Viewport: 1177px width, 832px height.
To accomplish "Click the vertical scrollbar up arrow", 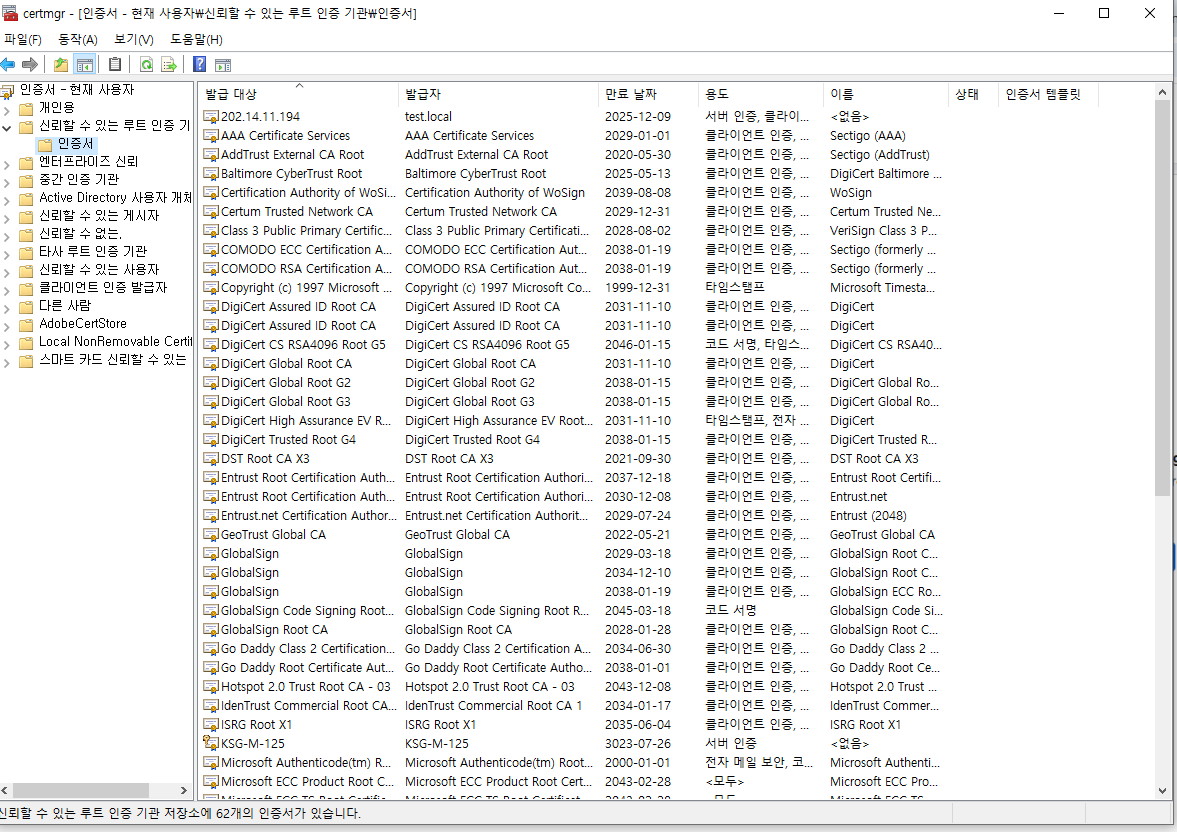I will click(x=1162, y=92).
